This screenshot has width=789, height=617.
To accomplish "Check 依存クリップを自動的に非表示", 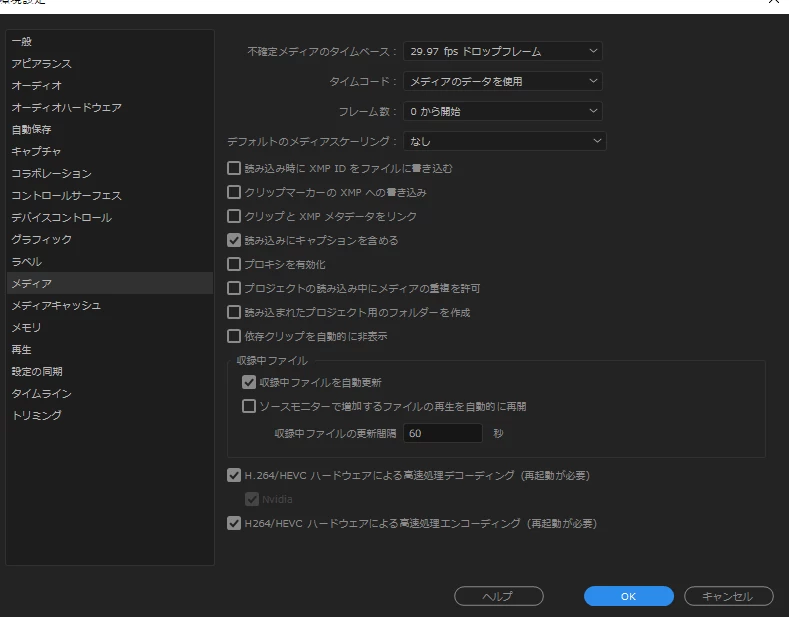I will 234,336.
